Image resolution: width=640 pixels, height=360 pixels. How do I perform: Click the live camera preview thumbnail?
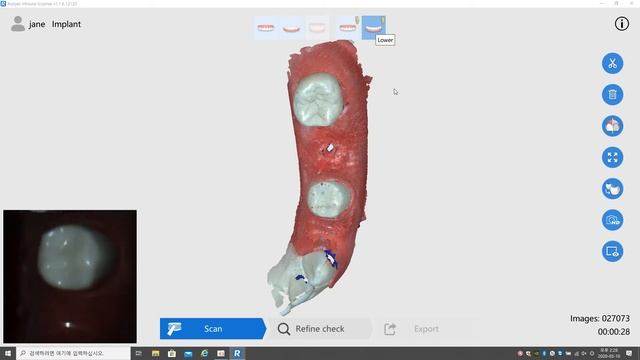(70, 276)
